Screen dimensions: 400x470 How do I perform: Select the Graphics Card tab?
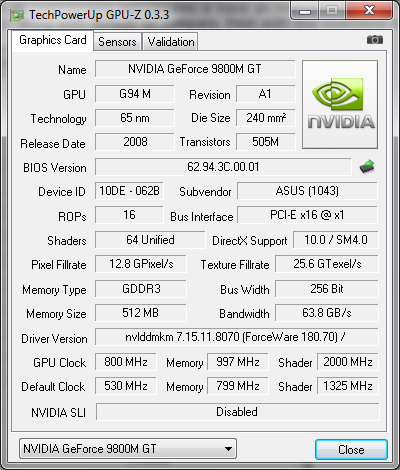(x=53, y=40)
